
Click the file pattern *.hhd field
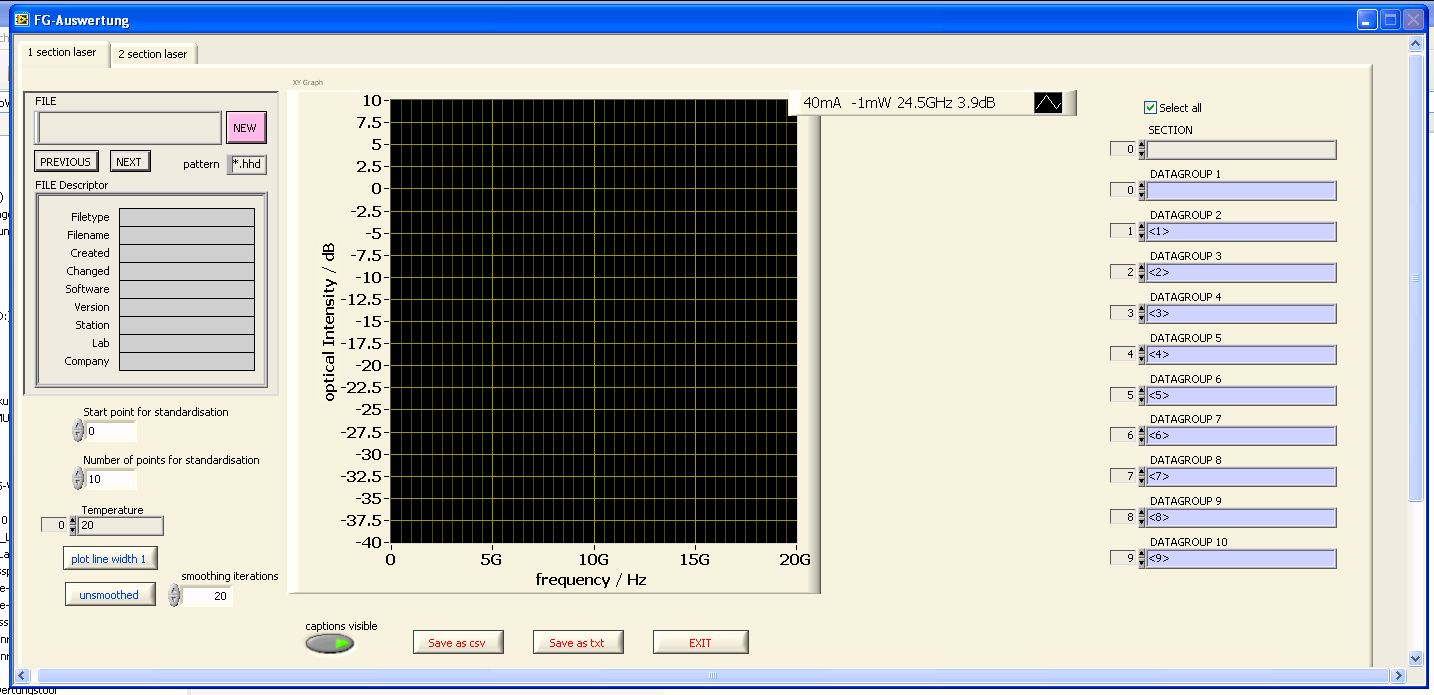(x=247, y=164)
